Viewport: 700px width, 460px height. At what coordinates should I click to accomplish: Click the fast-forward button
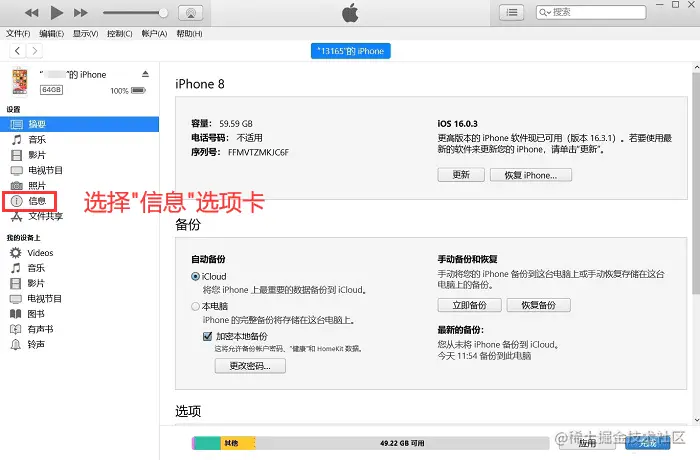click(x=81, y=13)
